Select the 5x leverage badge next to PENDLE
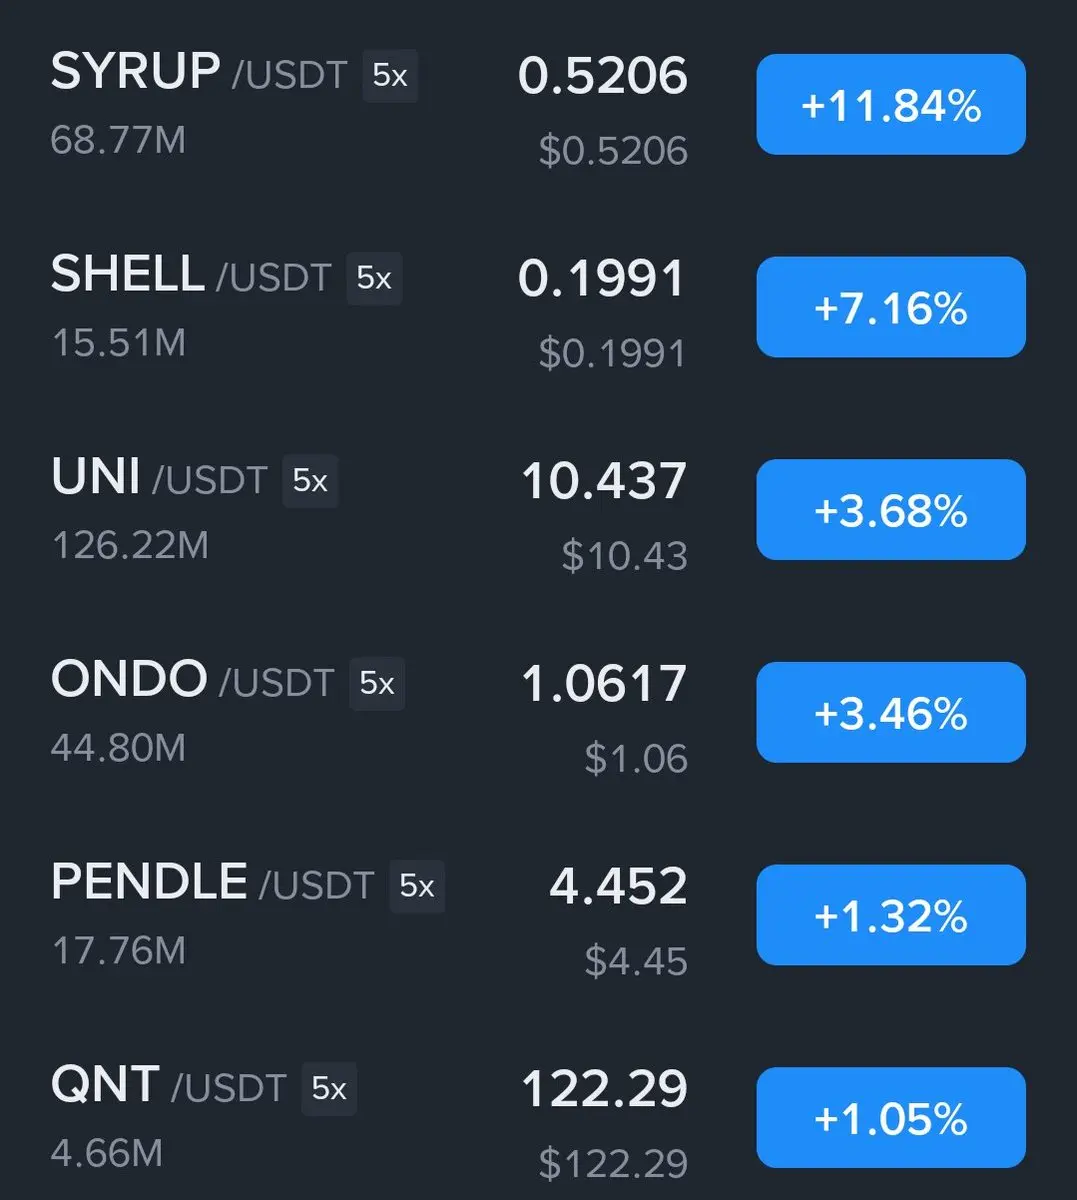The height and width of the screenshot is (1200, 1077). [417, 886]
